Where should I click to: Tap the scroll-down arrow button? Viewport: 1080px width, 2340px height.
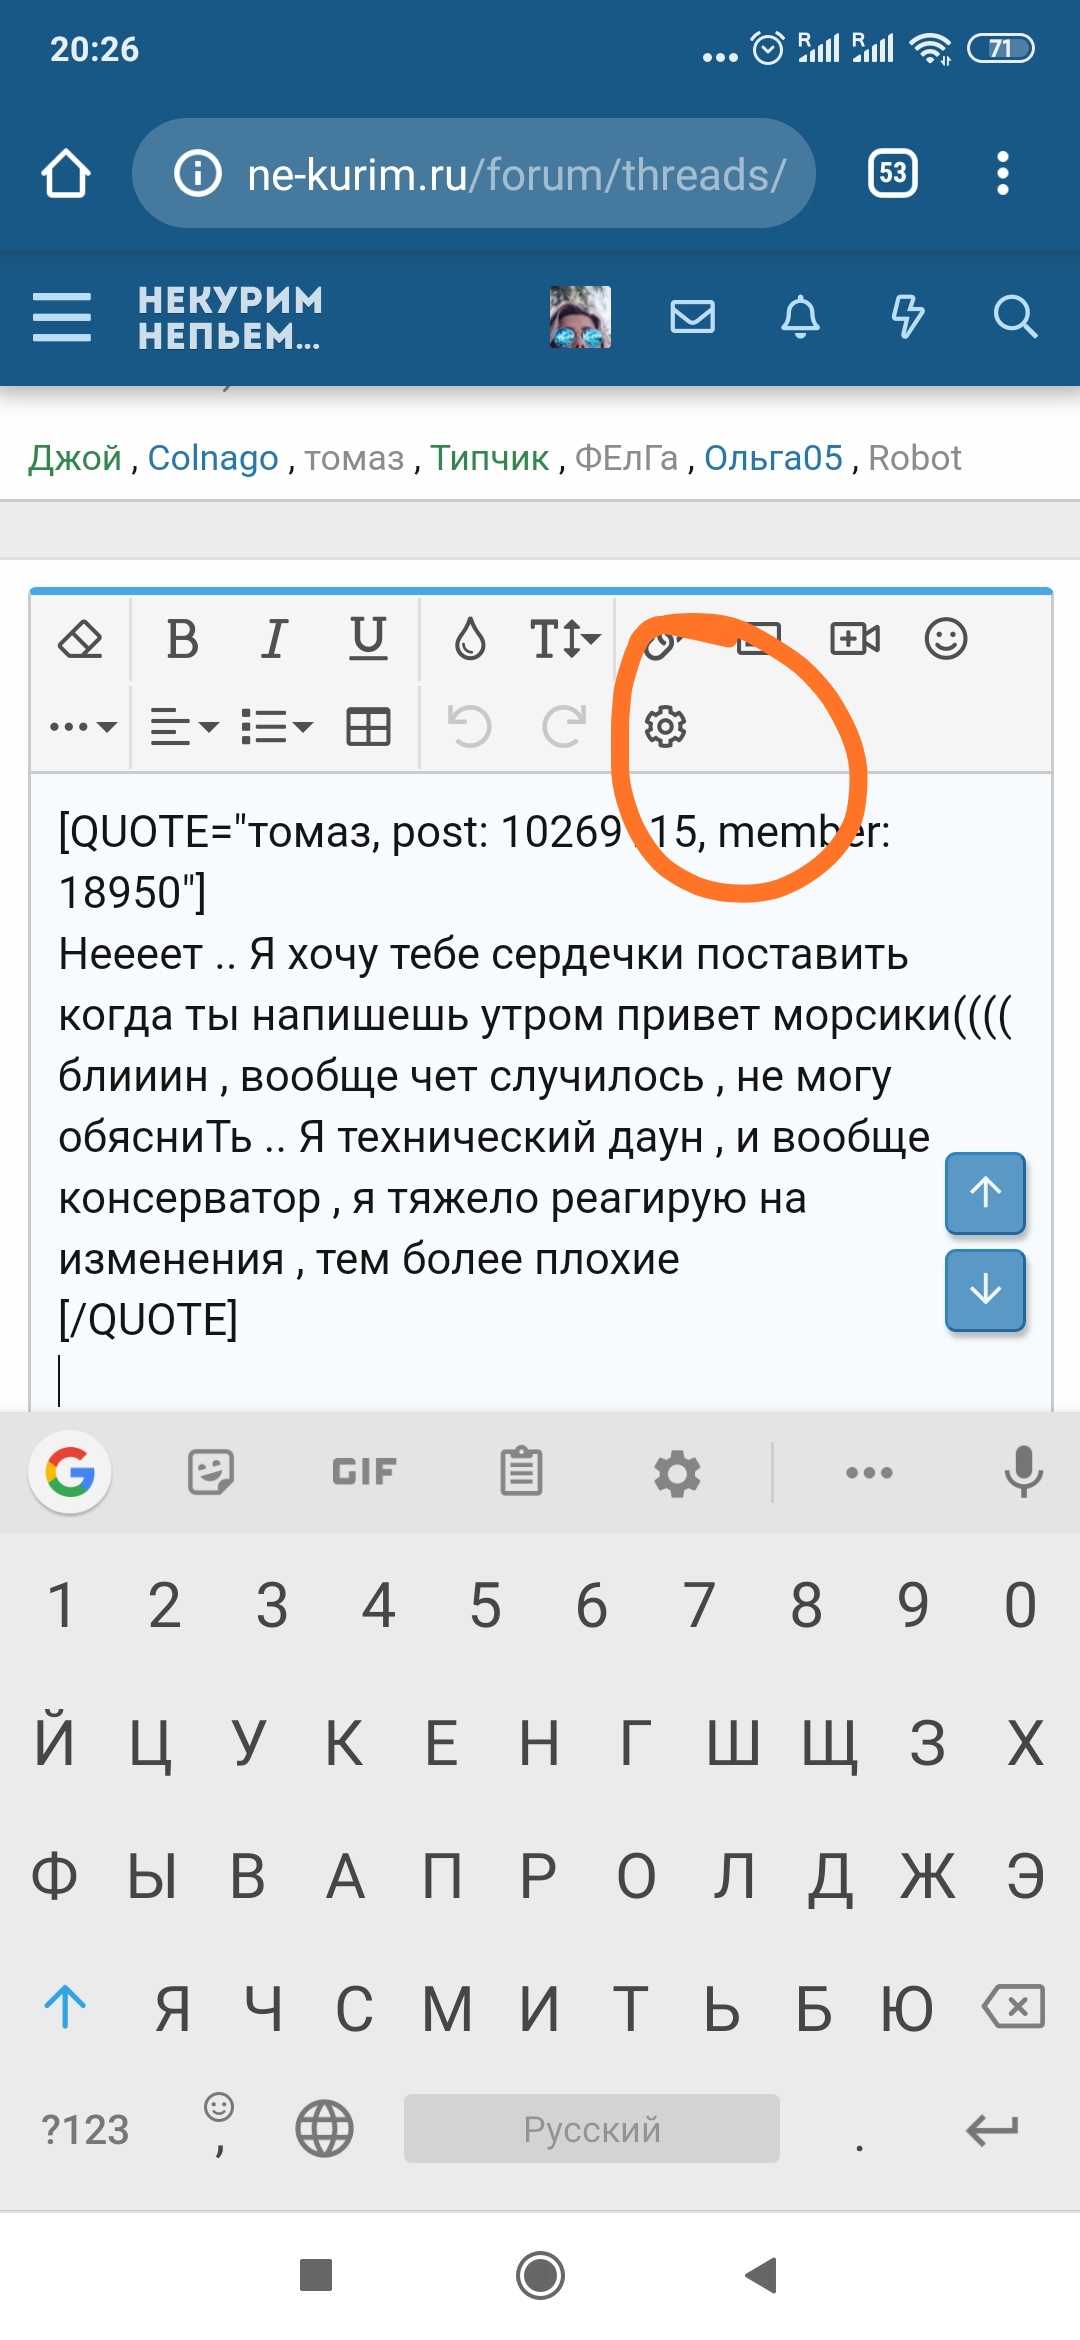985,1290
